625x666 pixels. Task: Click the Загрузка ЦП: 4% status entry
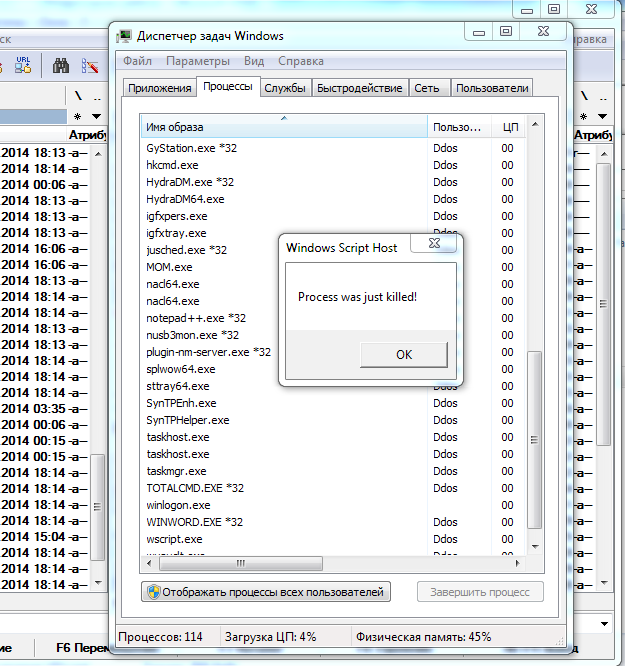tap(271, 637)
